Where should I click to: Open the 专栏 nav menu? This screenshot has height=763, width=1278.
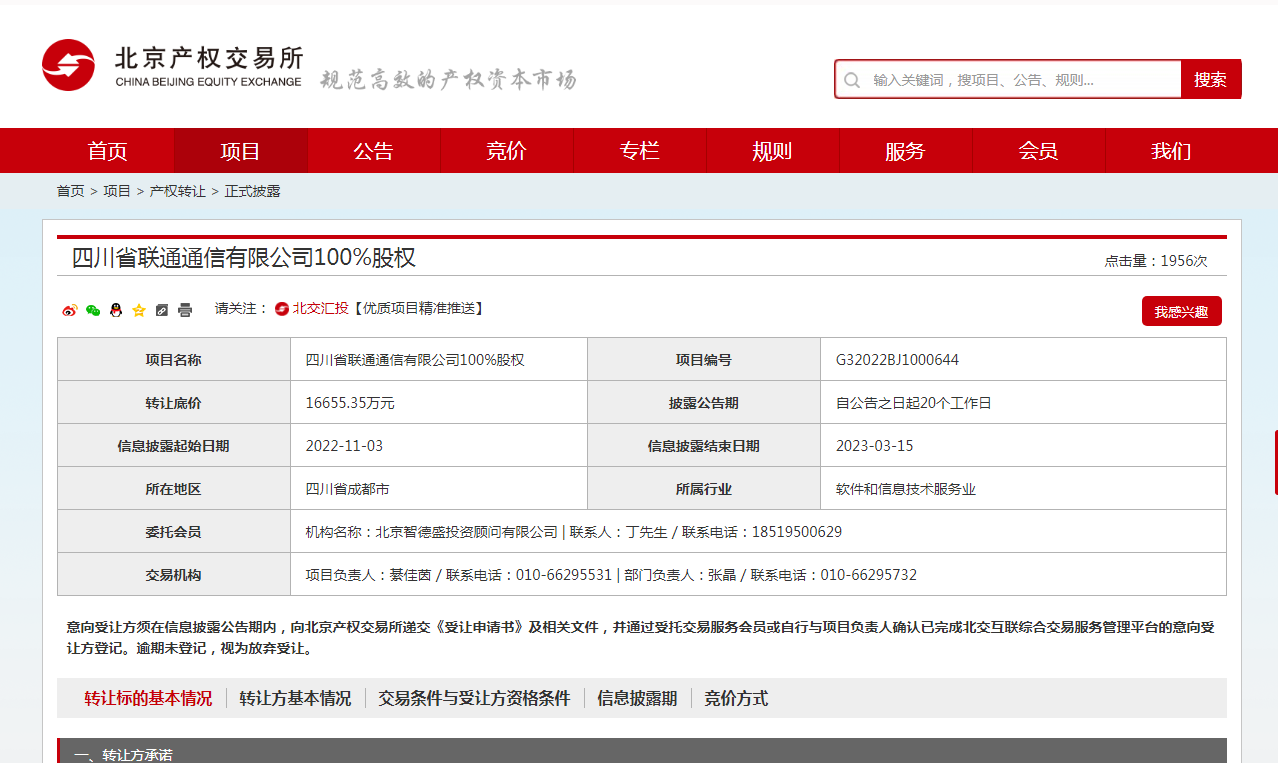640,151
